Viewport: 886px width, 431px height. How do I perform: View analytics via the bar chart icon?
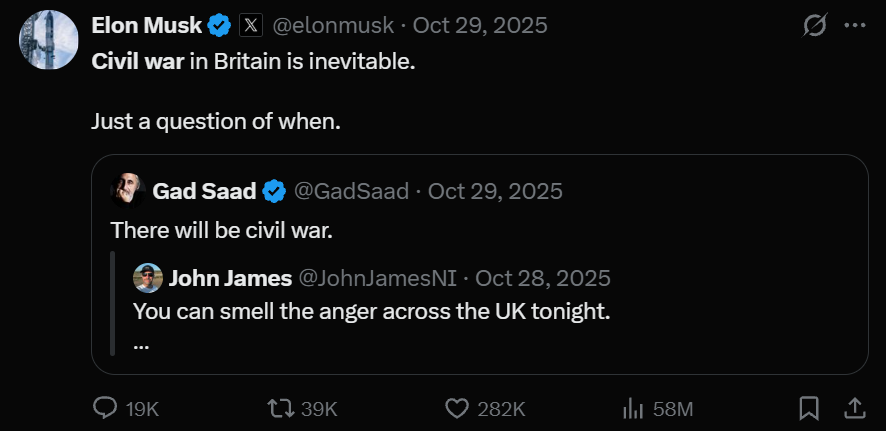pos(634,408)
